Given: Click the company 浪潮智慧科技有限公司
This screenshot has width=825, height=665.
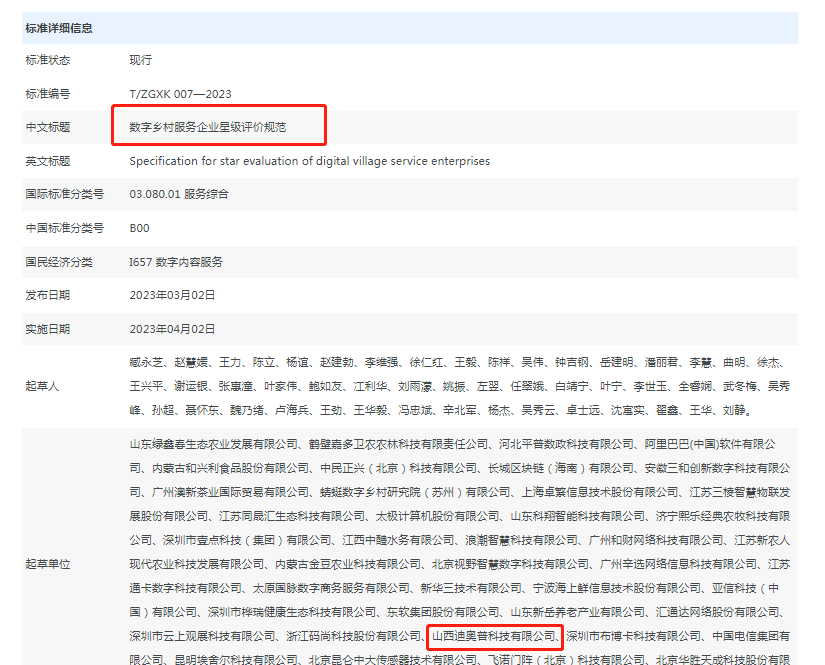Looking at the screenshot, I should point(521,540).
